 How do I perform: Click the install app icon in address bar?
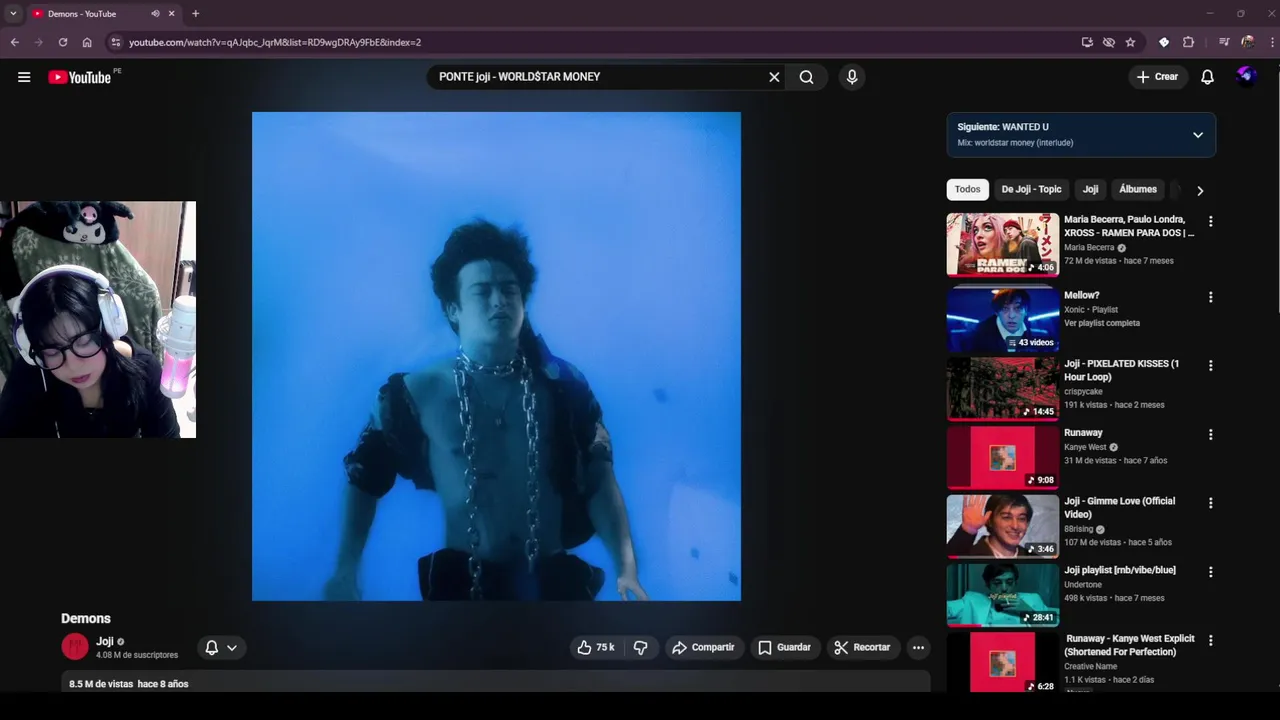(1087, 42)
